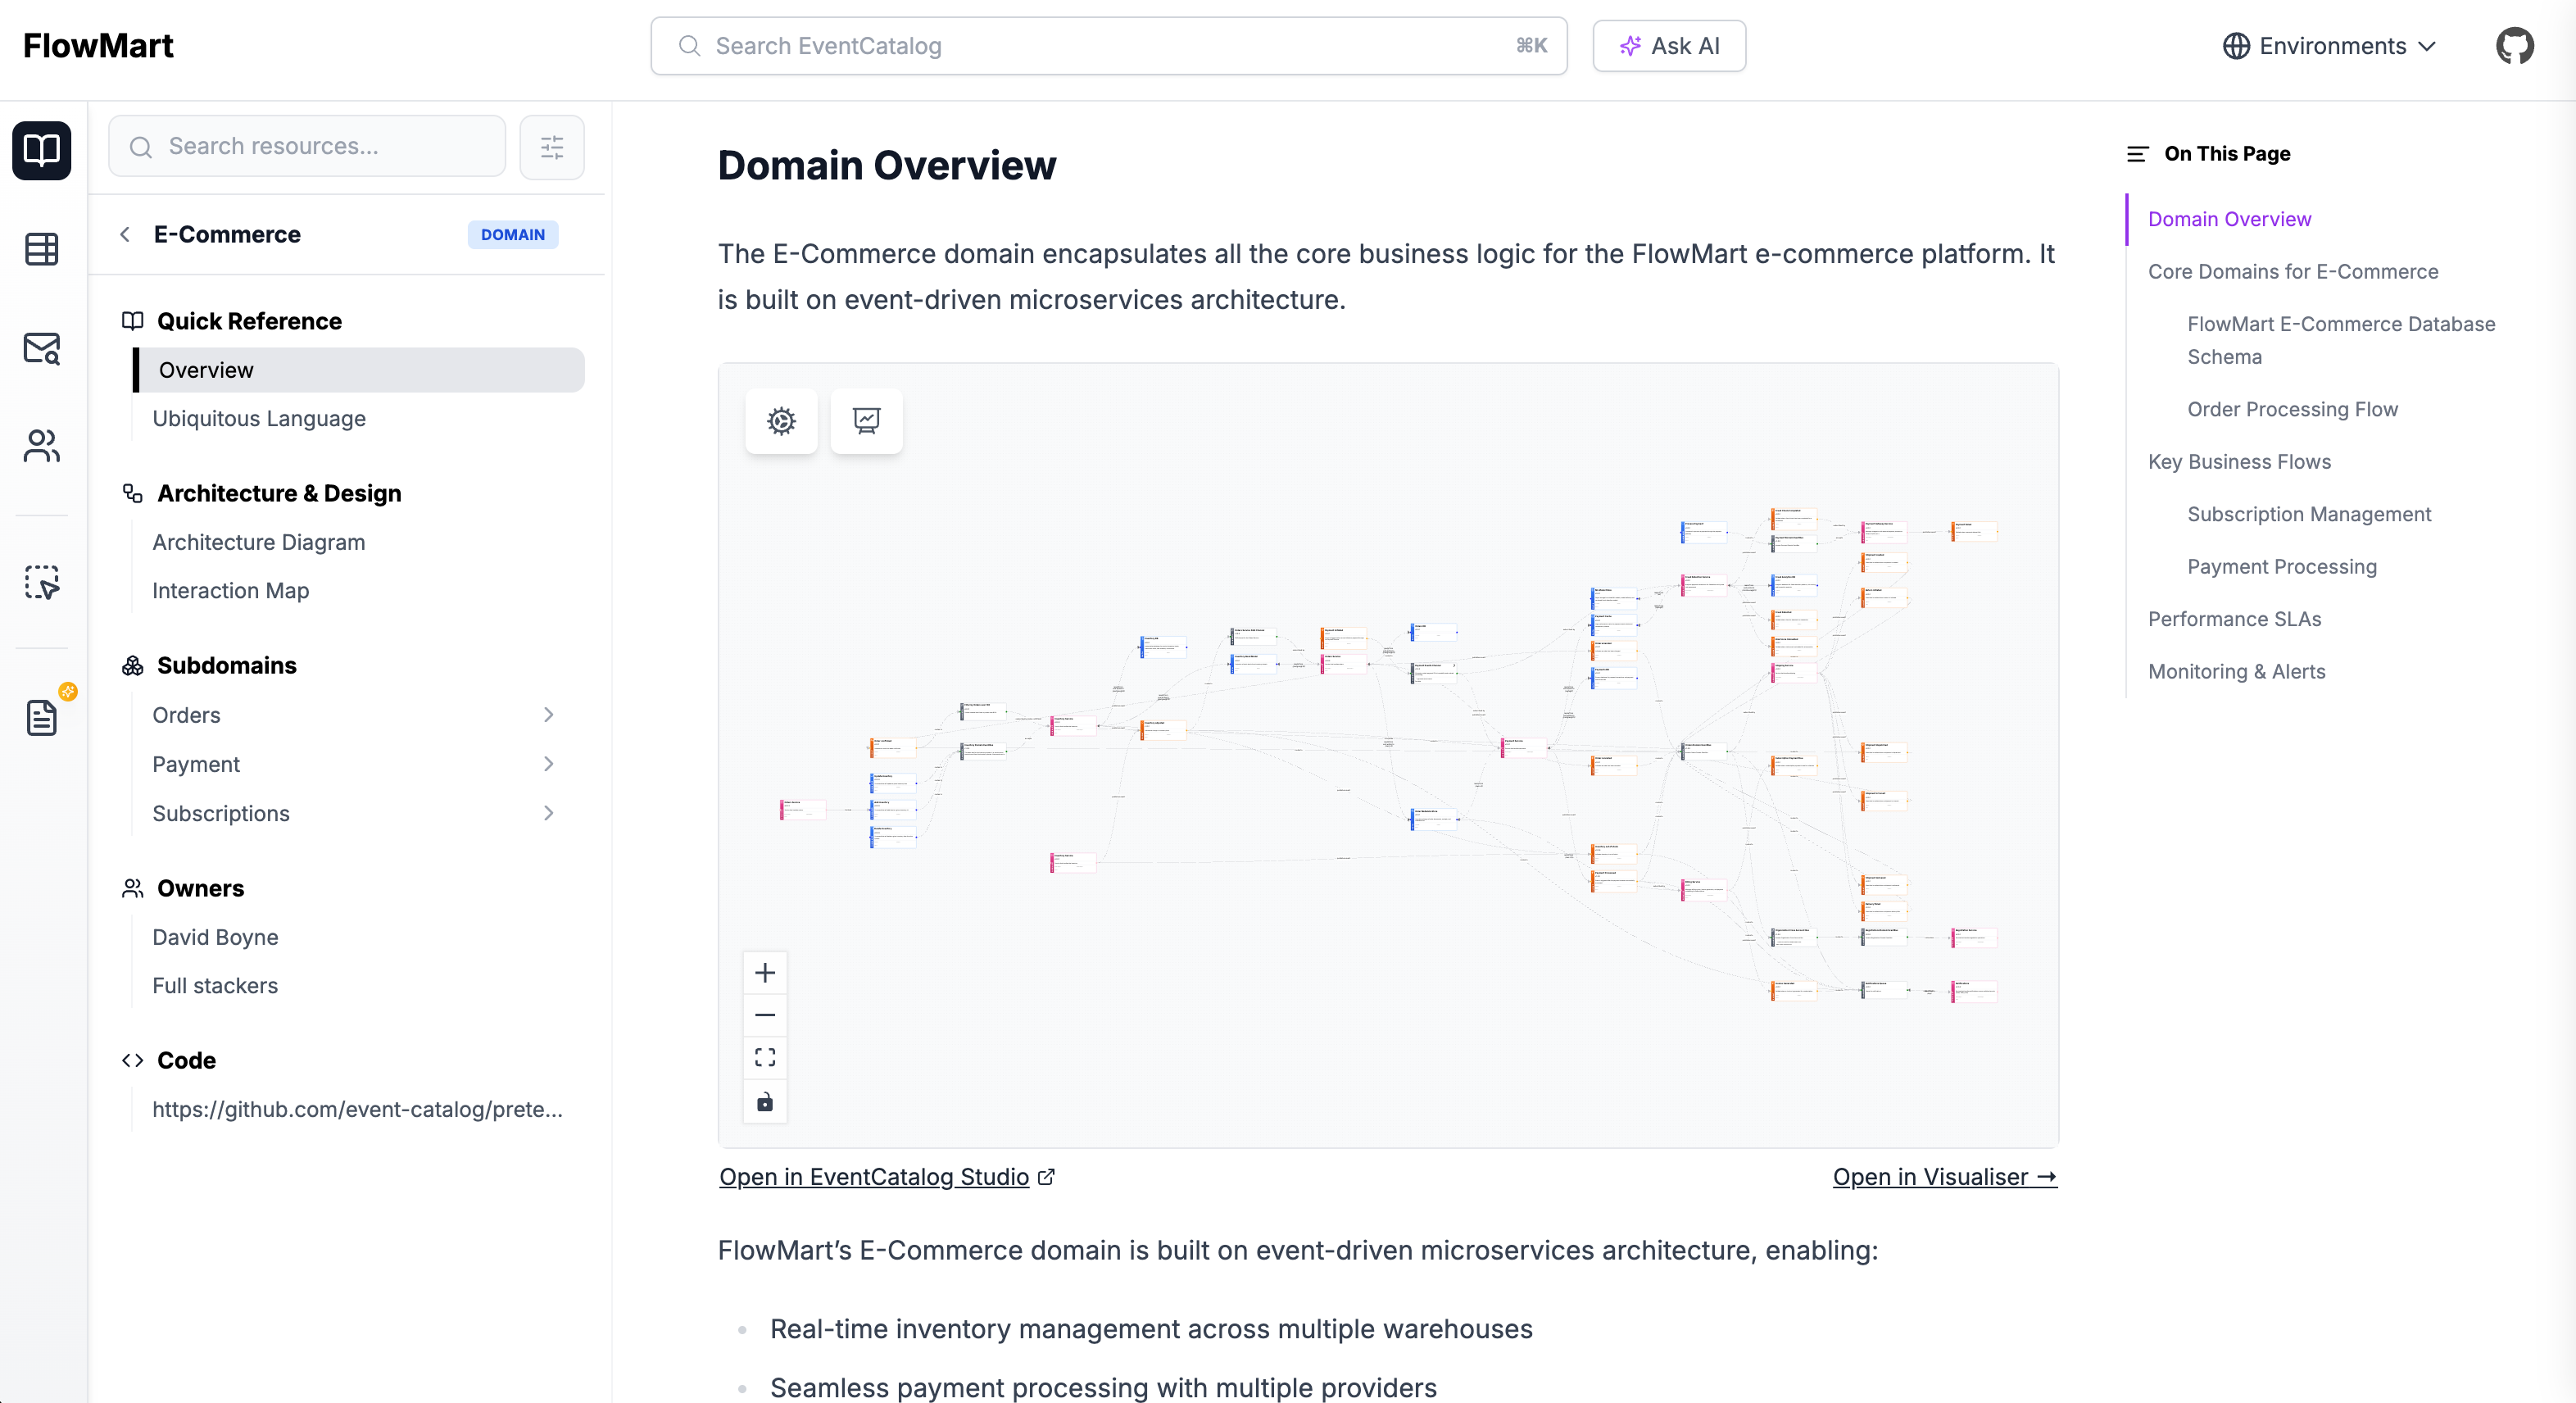This screenshot has height=1403, width=2576.
Task: Expand the Orders subdomain
Action: pos(548,715)
